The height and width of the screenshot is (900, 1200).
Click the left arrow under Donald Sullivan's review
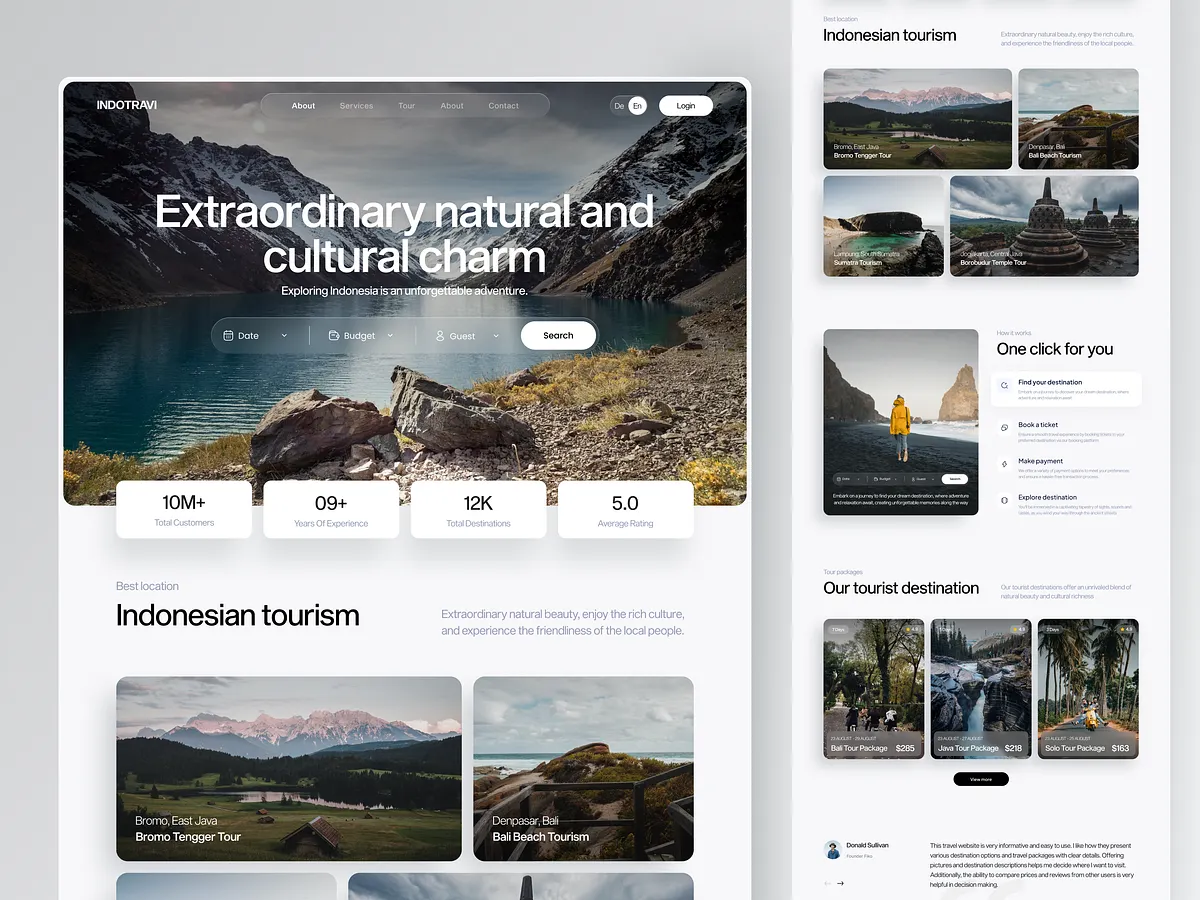pyautogui.click(x=827, y=883)
